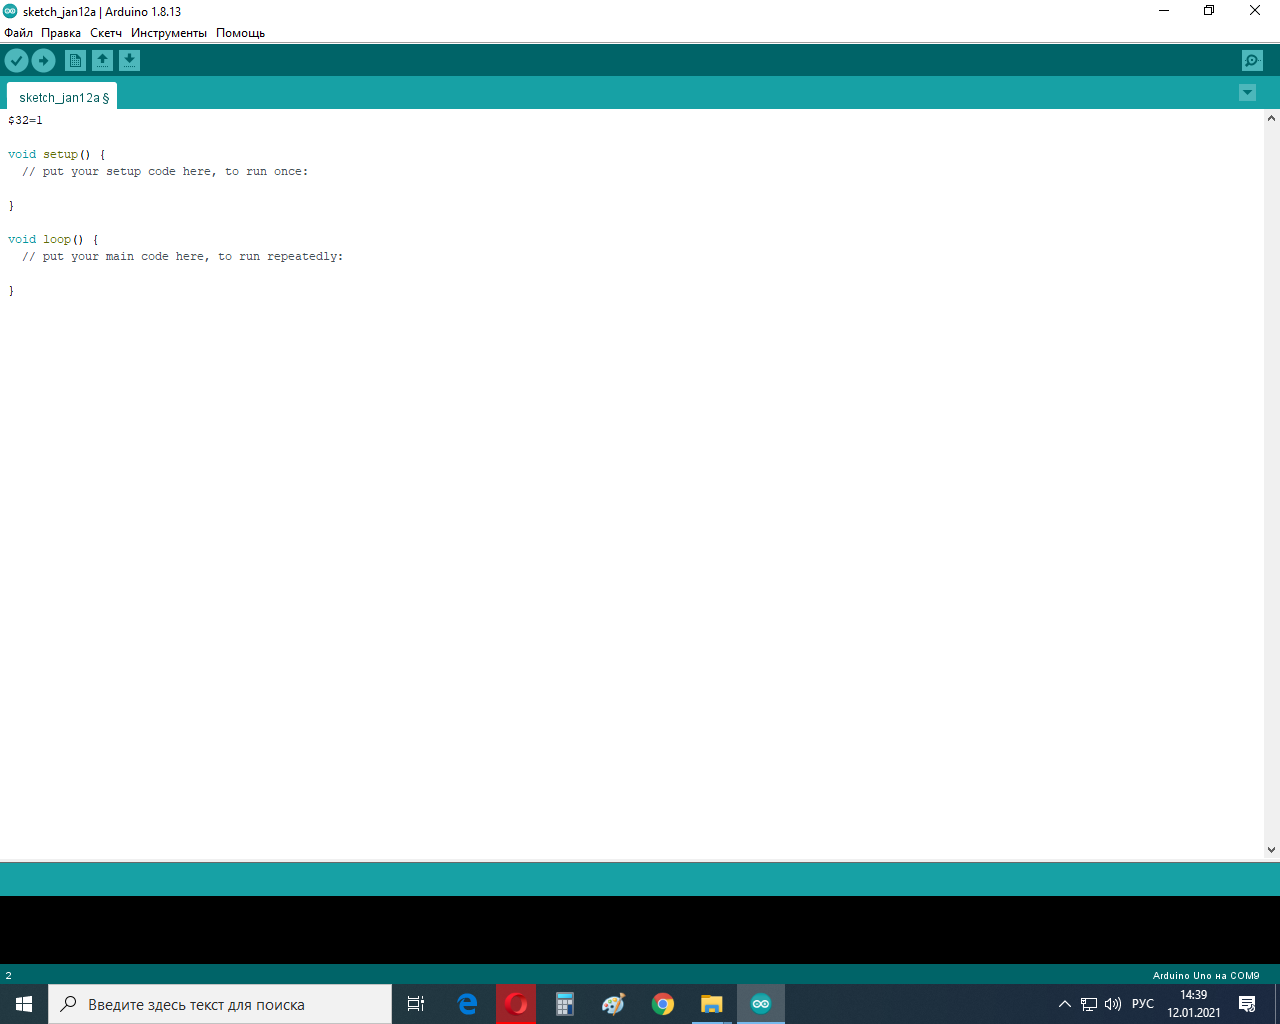Launch Microsoft Edge from the taskbar
The image size is (1280, 1024).
tap(467, 1004)
